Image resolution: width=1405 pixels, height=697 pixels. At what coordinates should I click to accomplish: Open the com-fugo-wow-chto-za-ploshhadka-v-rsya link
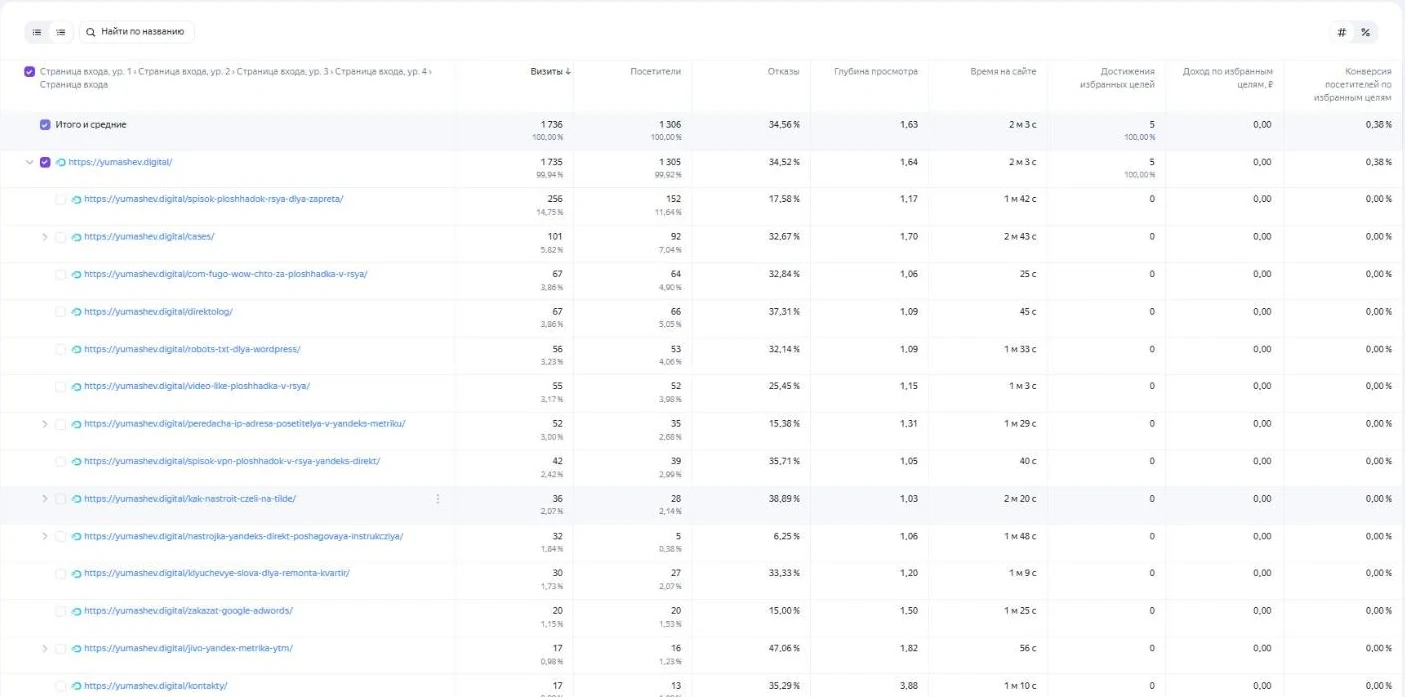point(226,274)
